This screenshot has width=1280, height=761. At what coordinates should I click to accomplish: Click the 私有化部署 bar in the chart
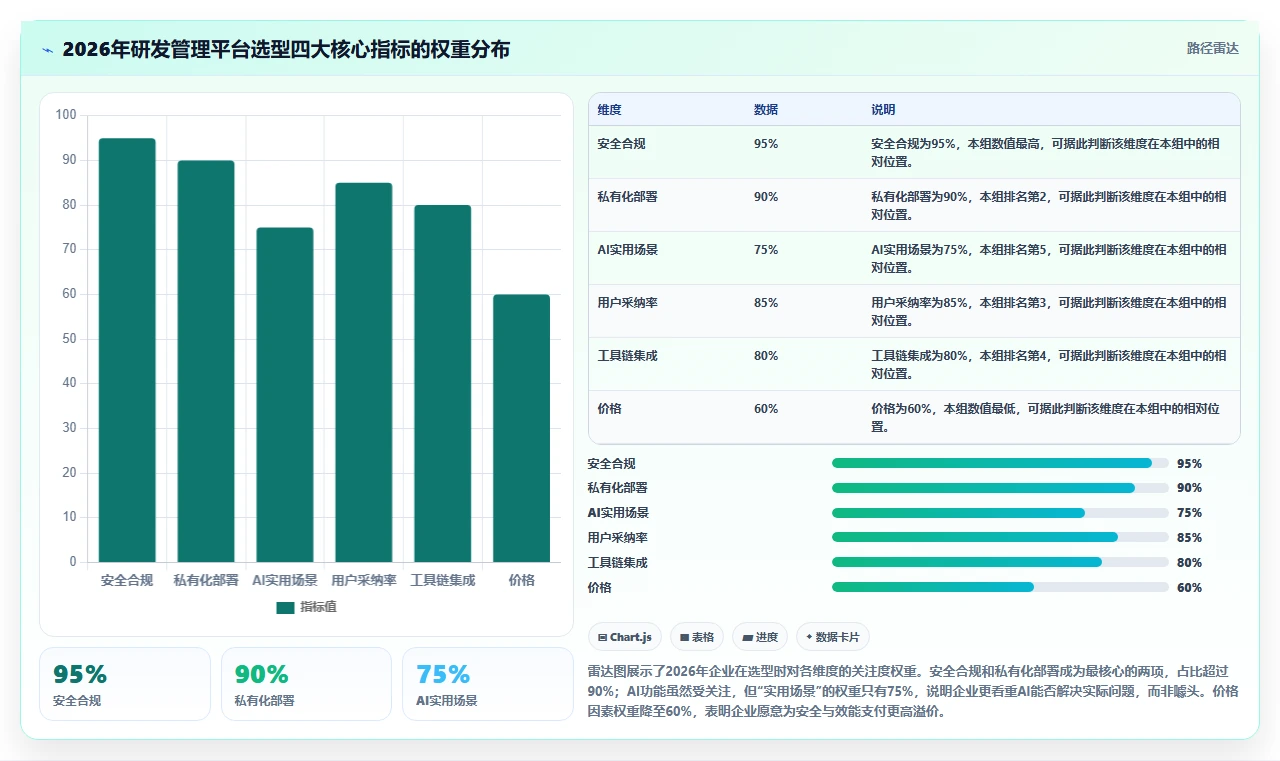206,361
